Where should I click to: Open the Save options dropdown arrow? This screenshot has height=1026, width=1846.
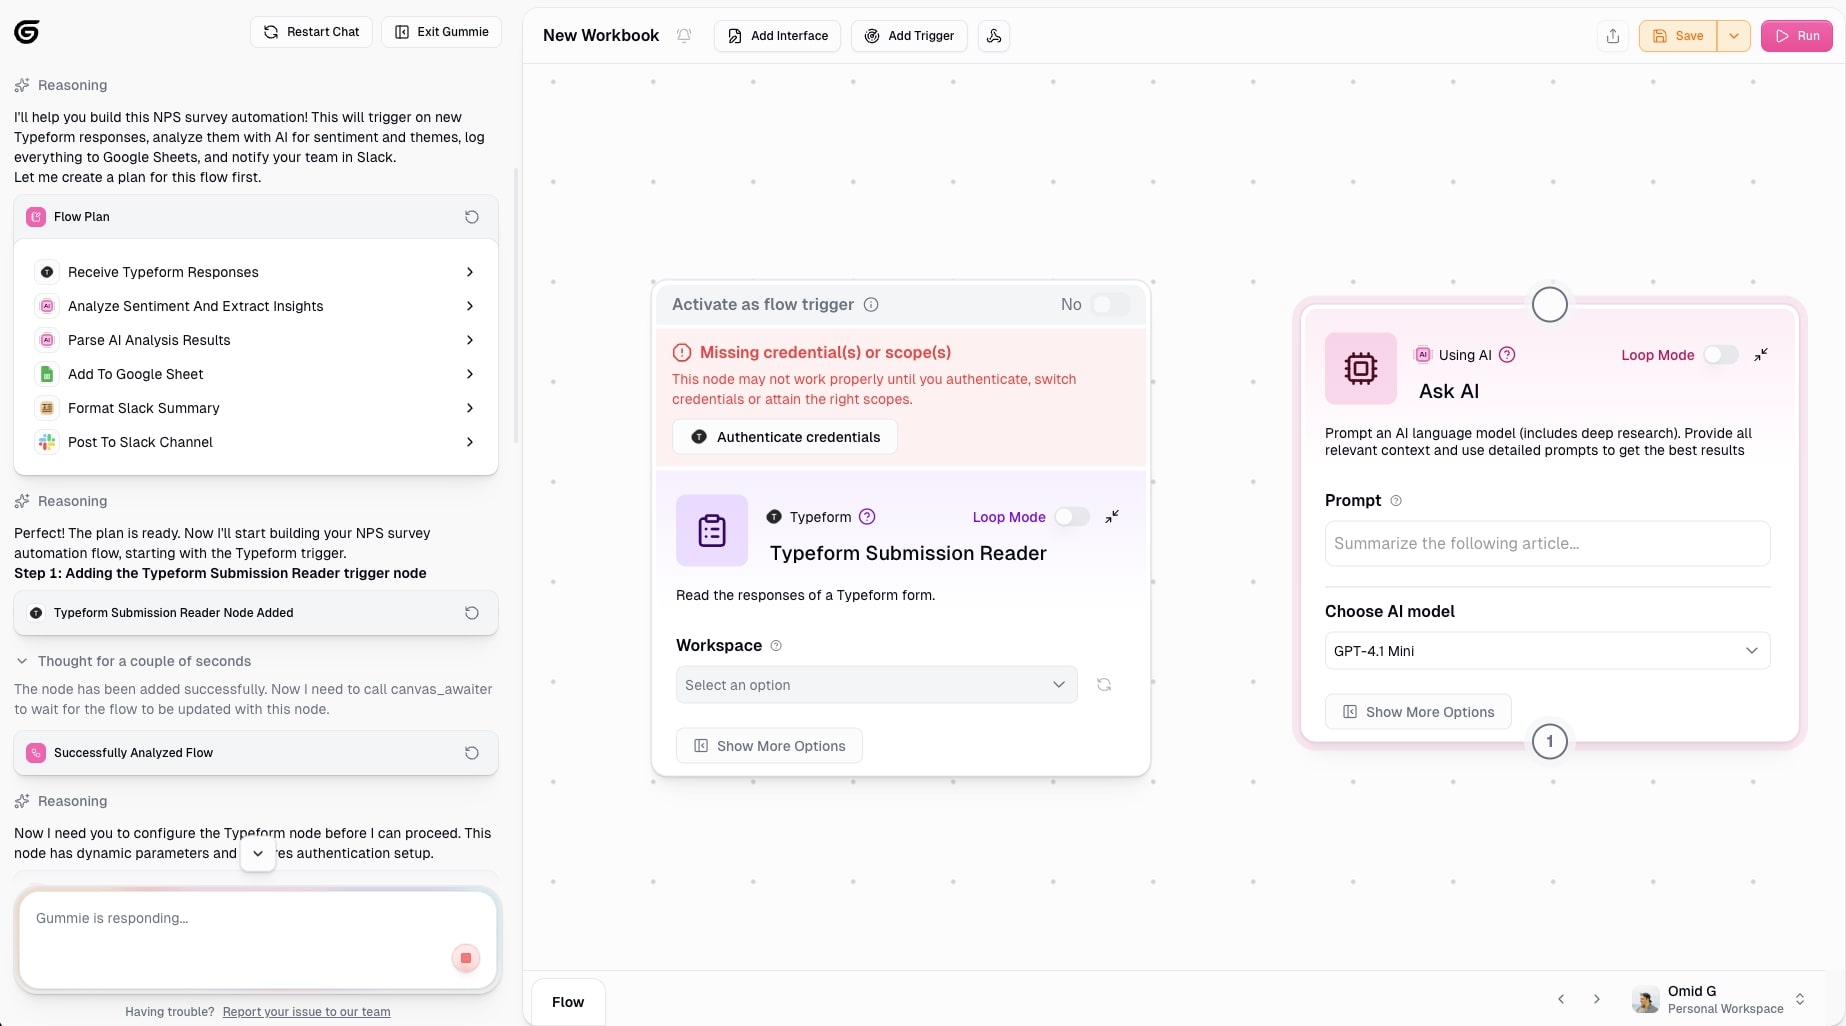coord(1734,36)
